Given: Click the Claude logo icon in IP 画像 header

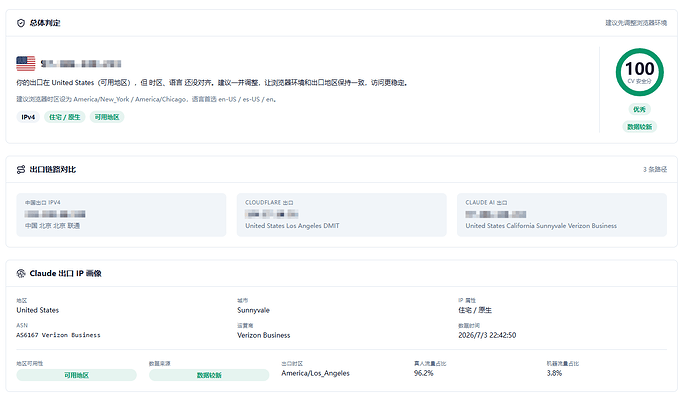Looking at the screenshot, I should pyautogui.click(x=21, y=273).
